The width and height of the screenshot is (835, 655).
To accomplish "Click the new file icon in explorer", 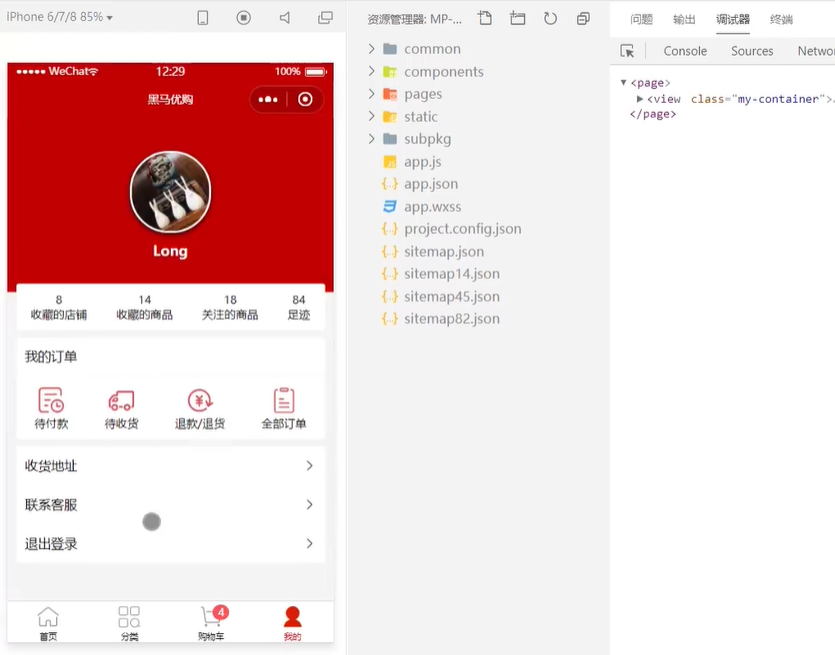I will pyautogui.click(x=485, y=18).
